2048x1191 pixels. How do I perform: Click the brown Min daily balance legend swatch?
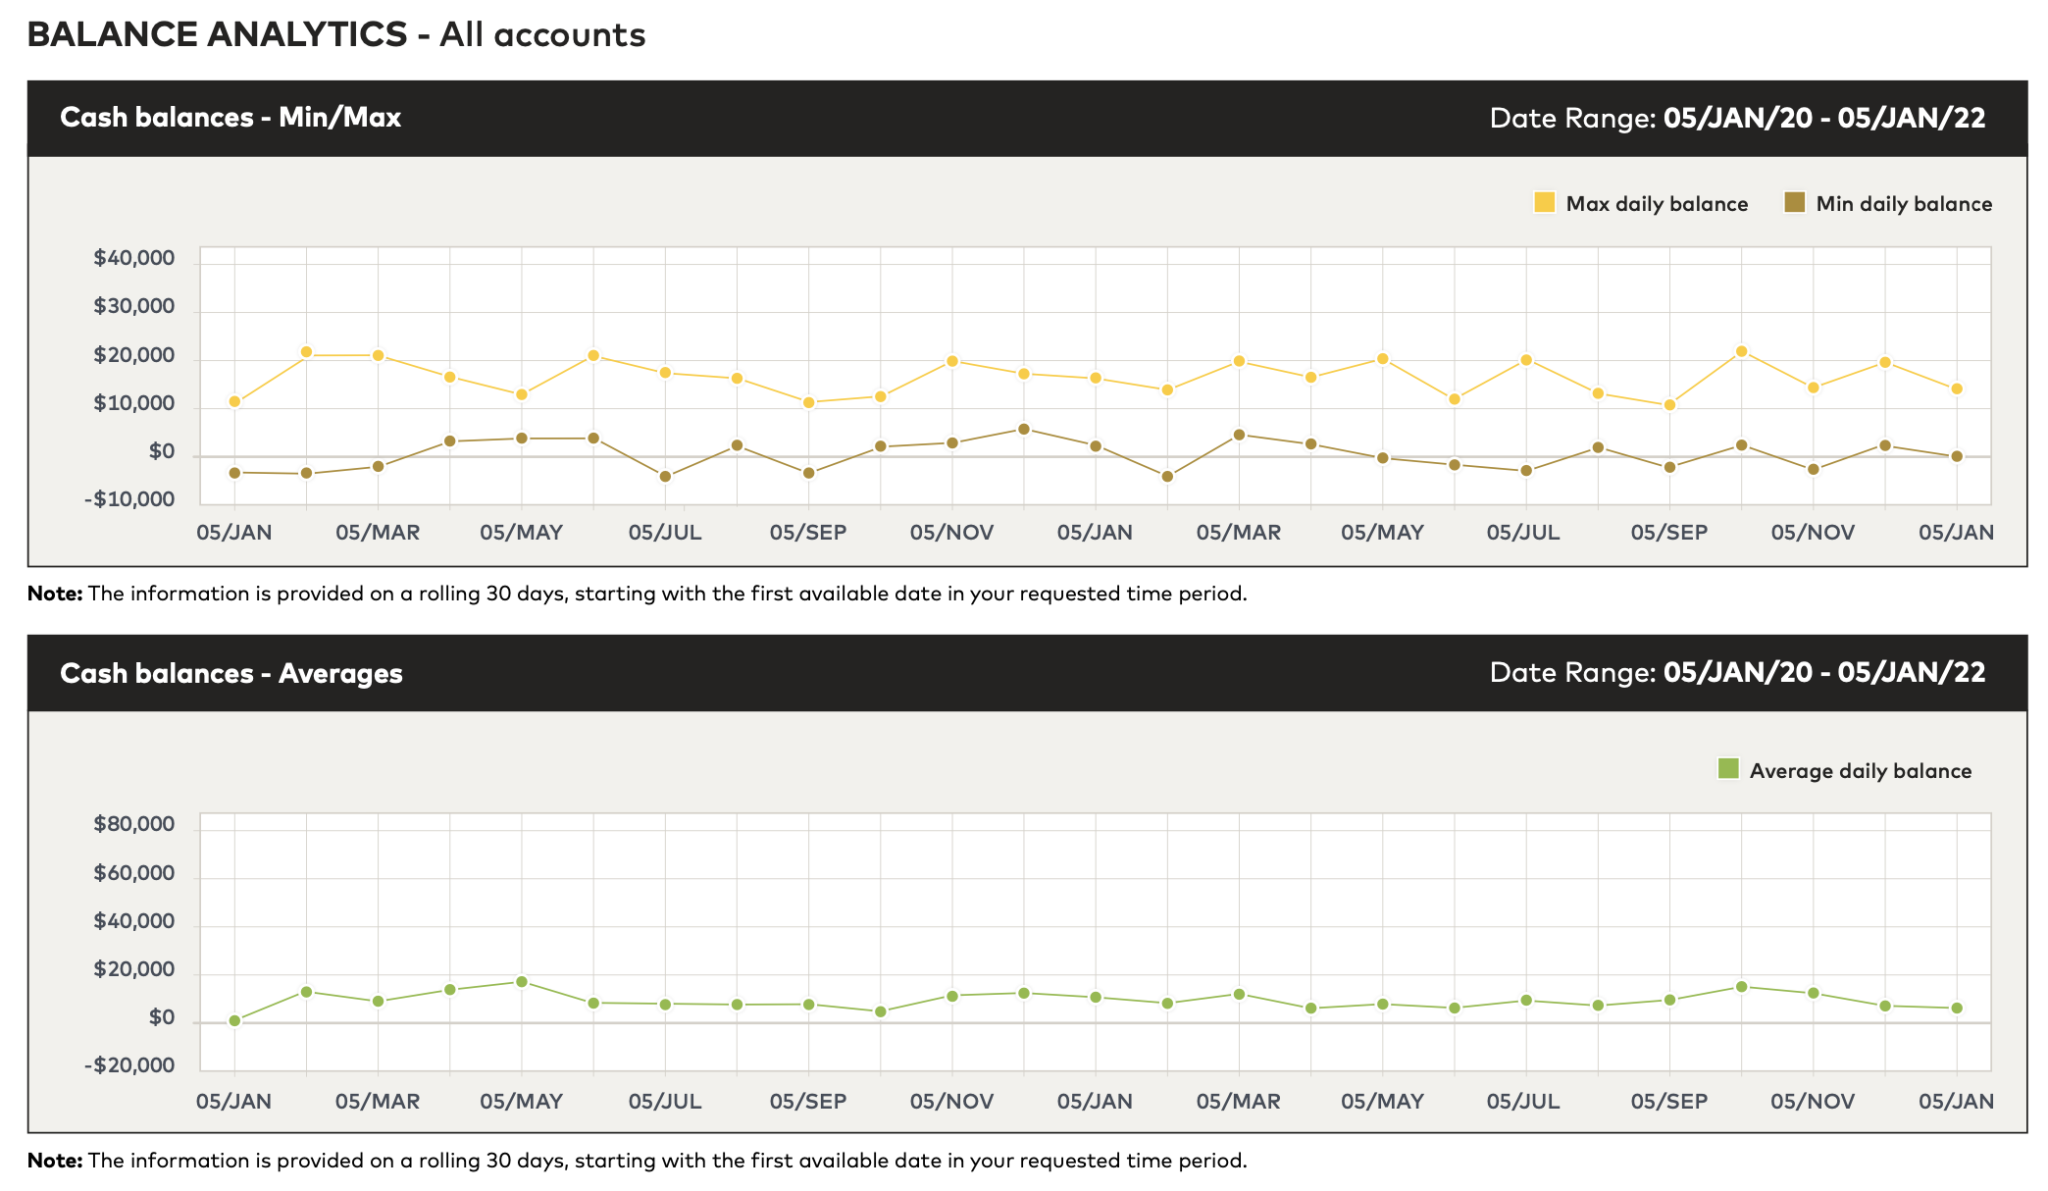pyautogui.click(x=1794, y=203)
